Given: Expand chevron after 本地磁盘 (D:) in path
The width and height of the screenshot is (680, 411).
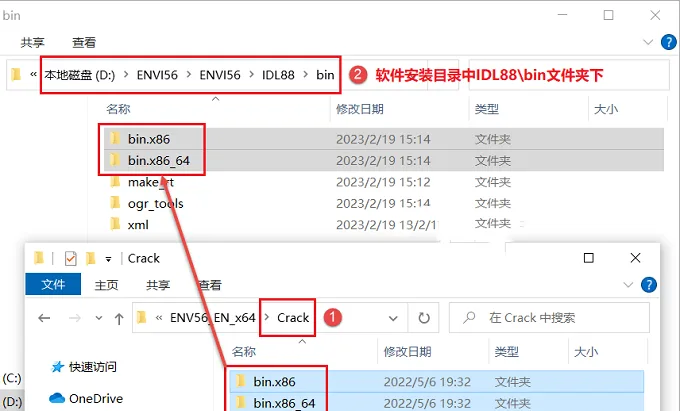Looking at the screenshot, I should point(126,75).
